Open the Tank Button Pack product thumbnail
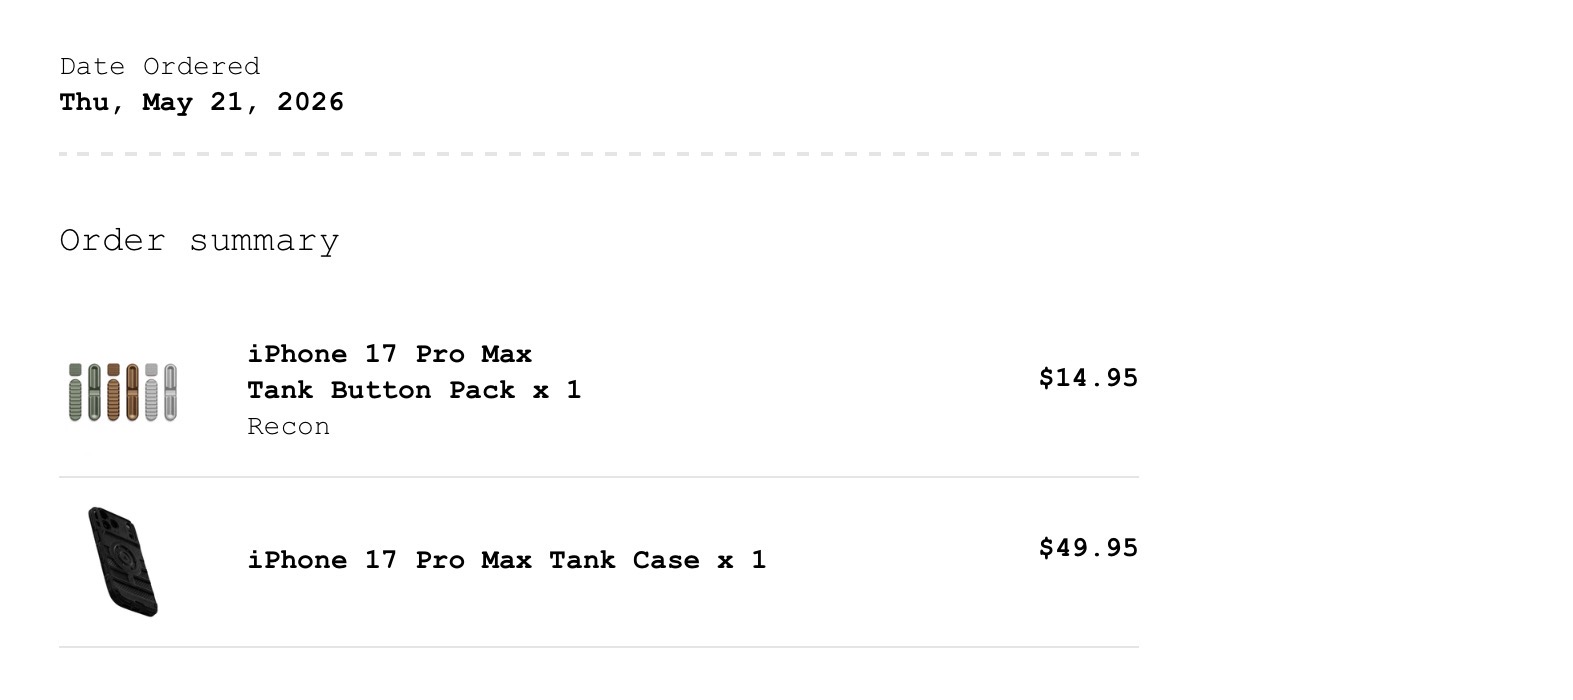This screenshot has width=1573, height=700. [123, 392]
